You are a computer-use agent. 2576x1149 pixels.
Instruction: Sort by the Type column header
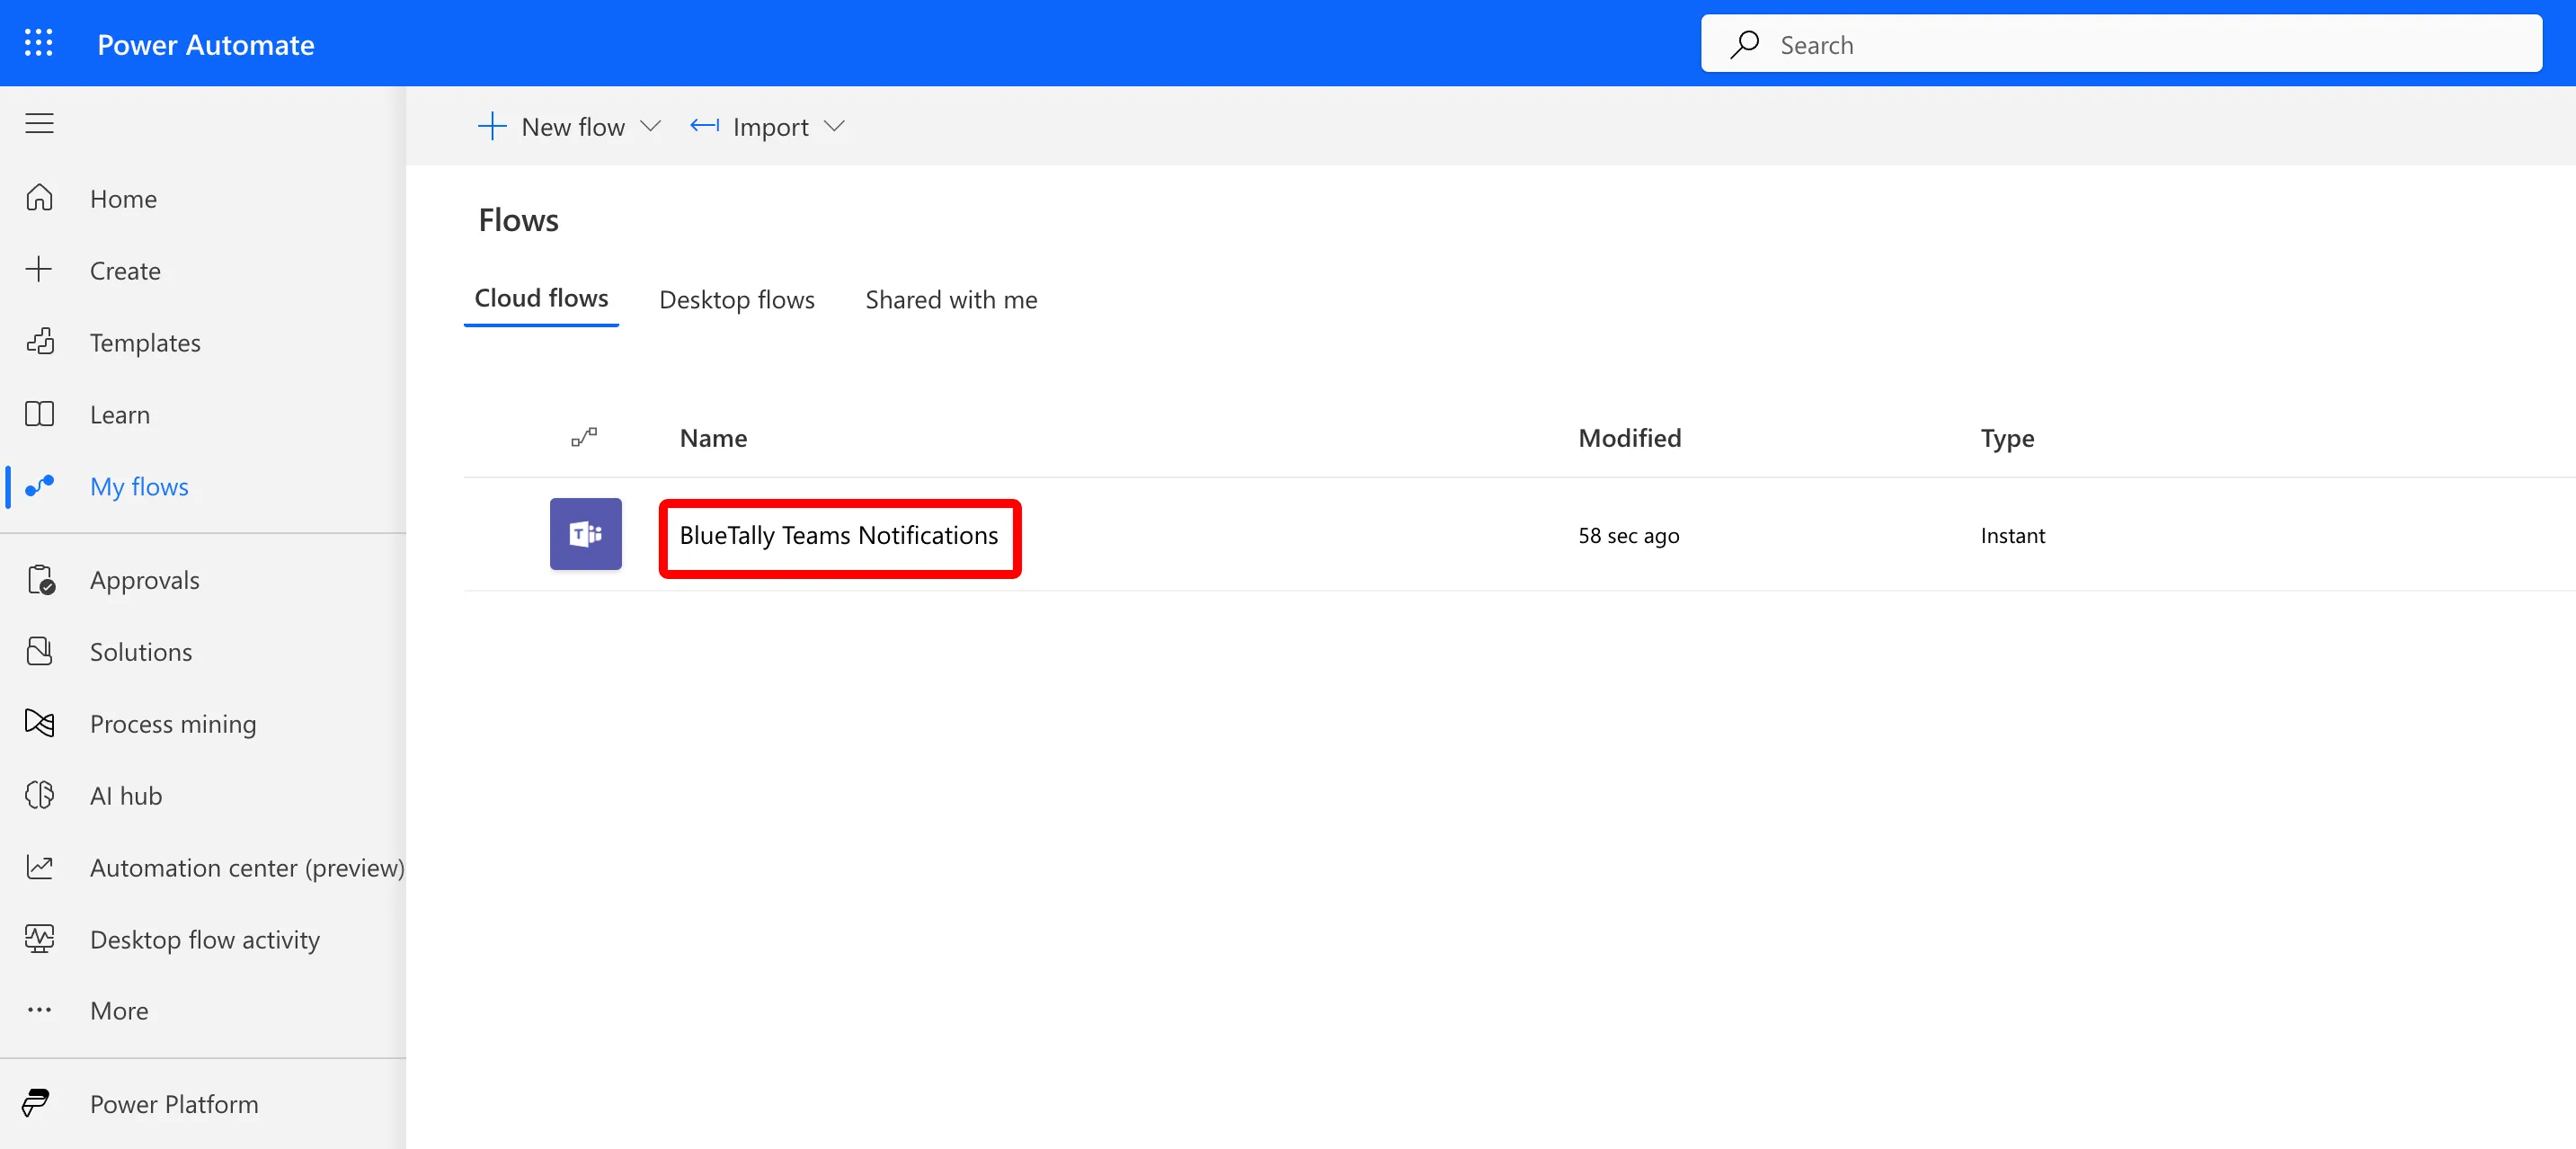pos(2006,438)
